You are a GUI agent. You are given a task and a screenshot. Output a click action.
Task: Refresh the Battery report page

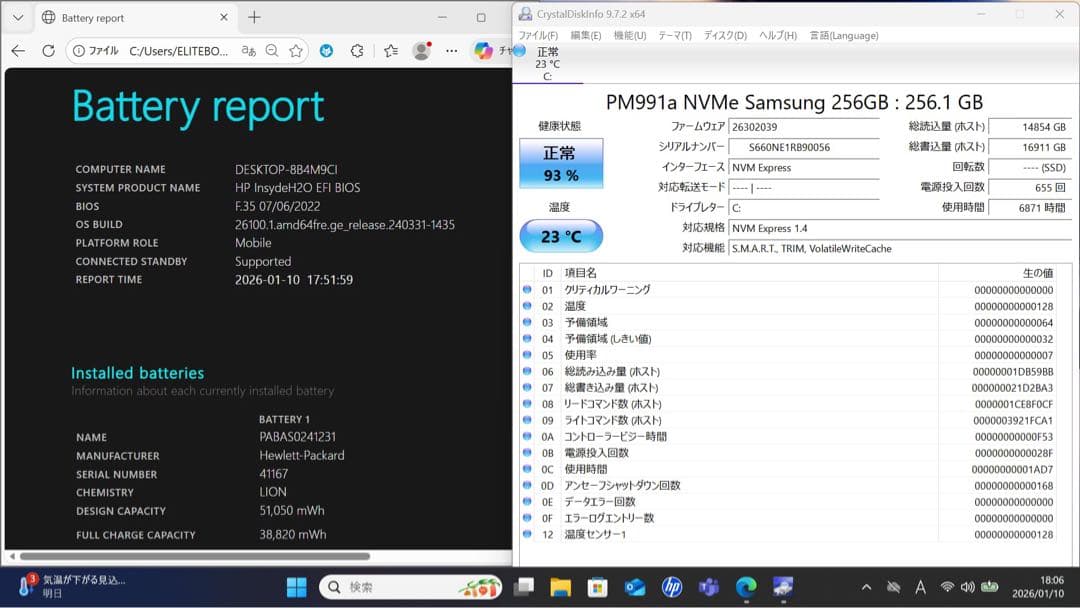(46, 50)
